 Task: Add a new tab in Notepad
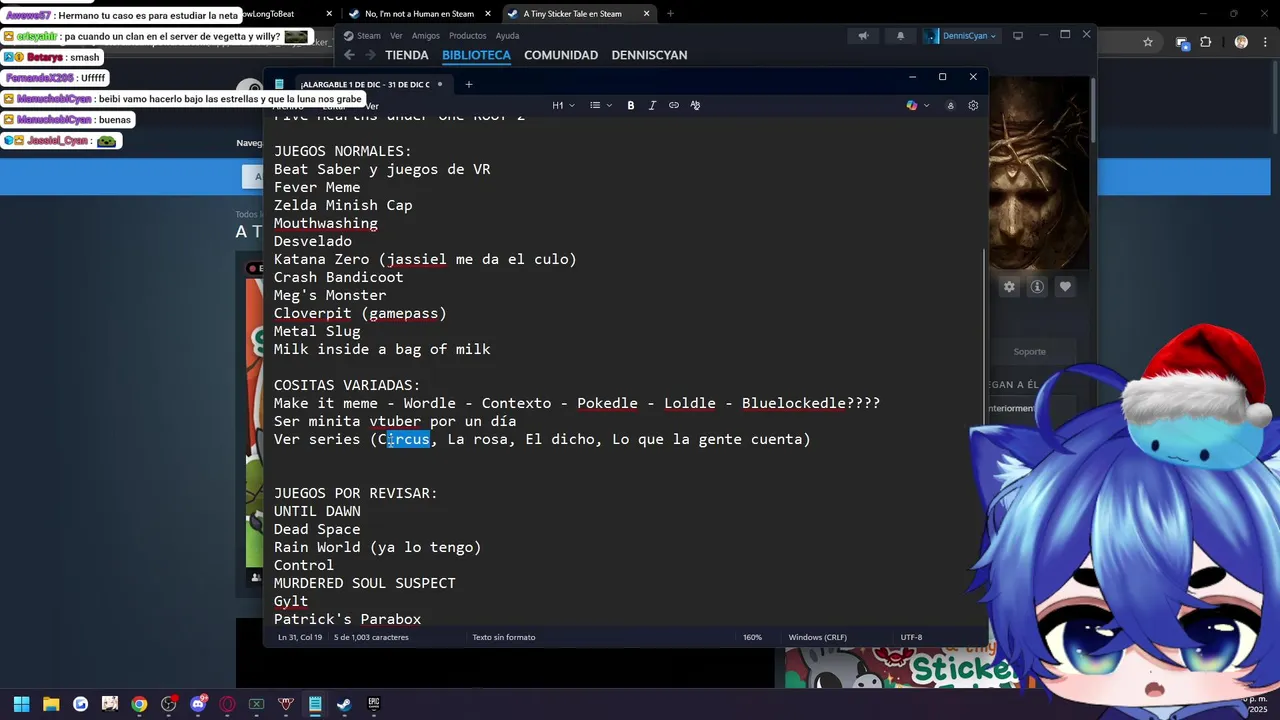click(x=468, y=84)
